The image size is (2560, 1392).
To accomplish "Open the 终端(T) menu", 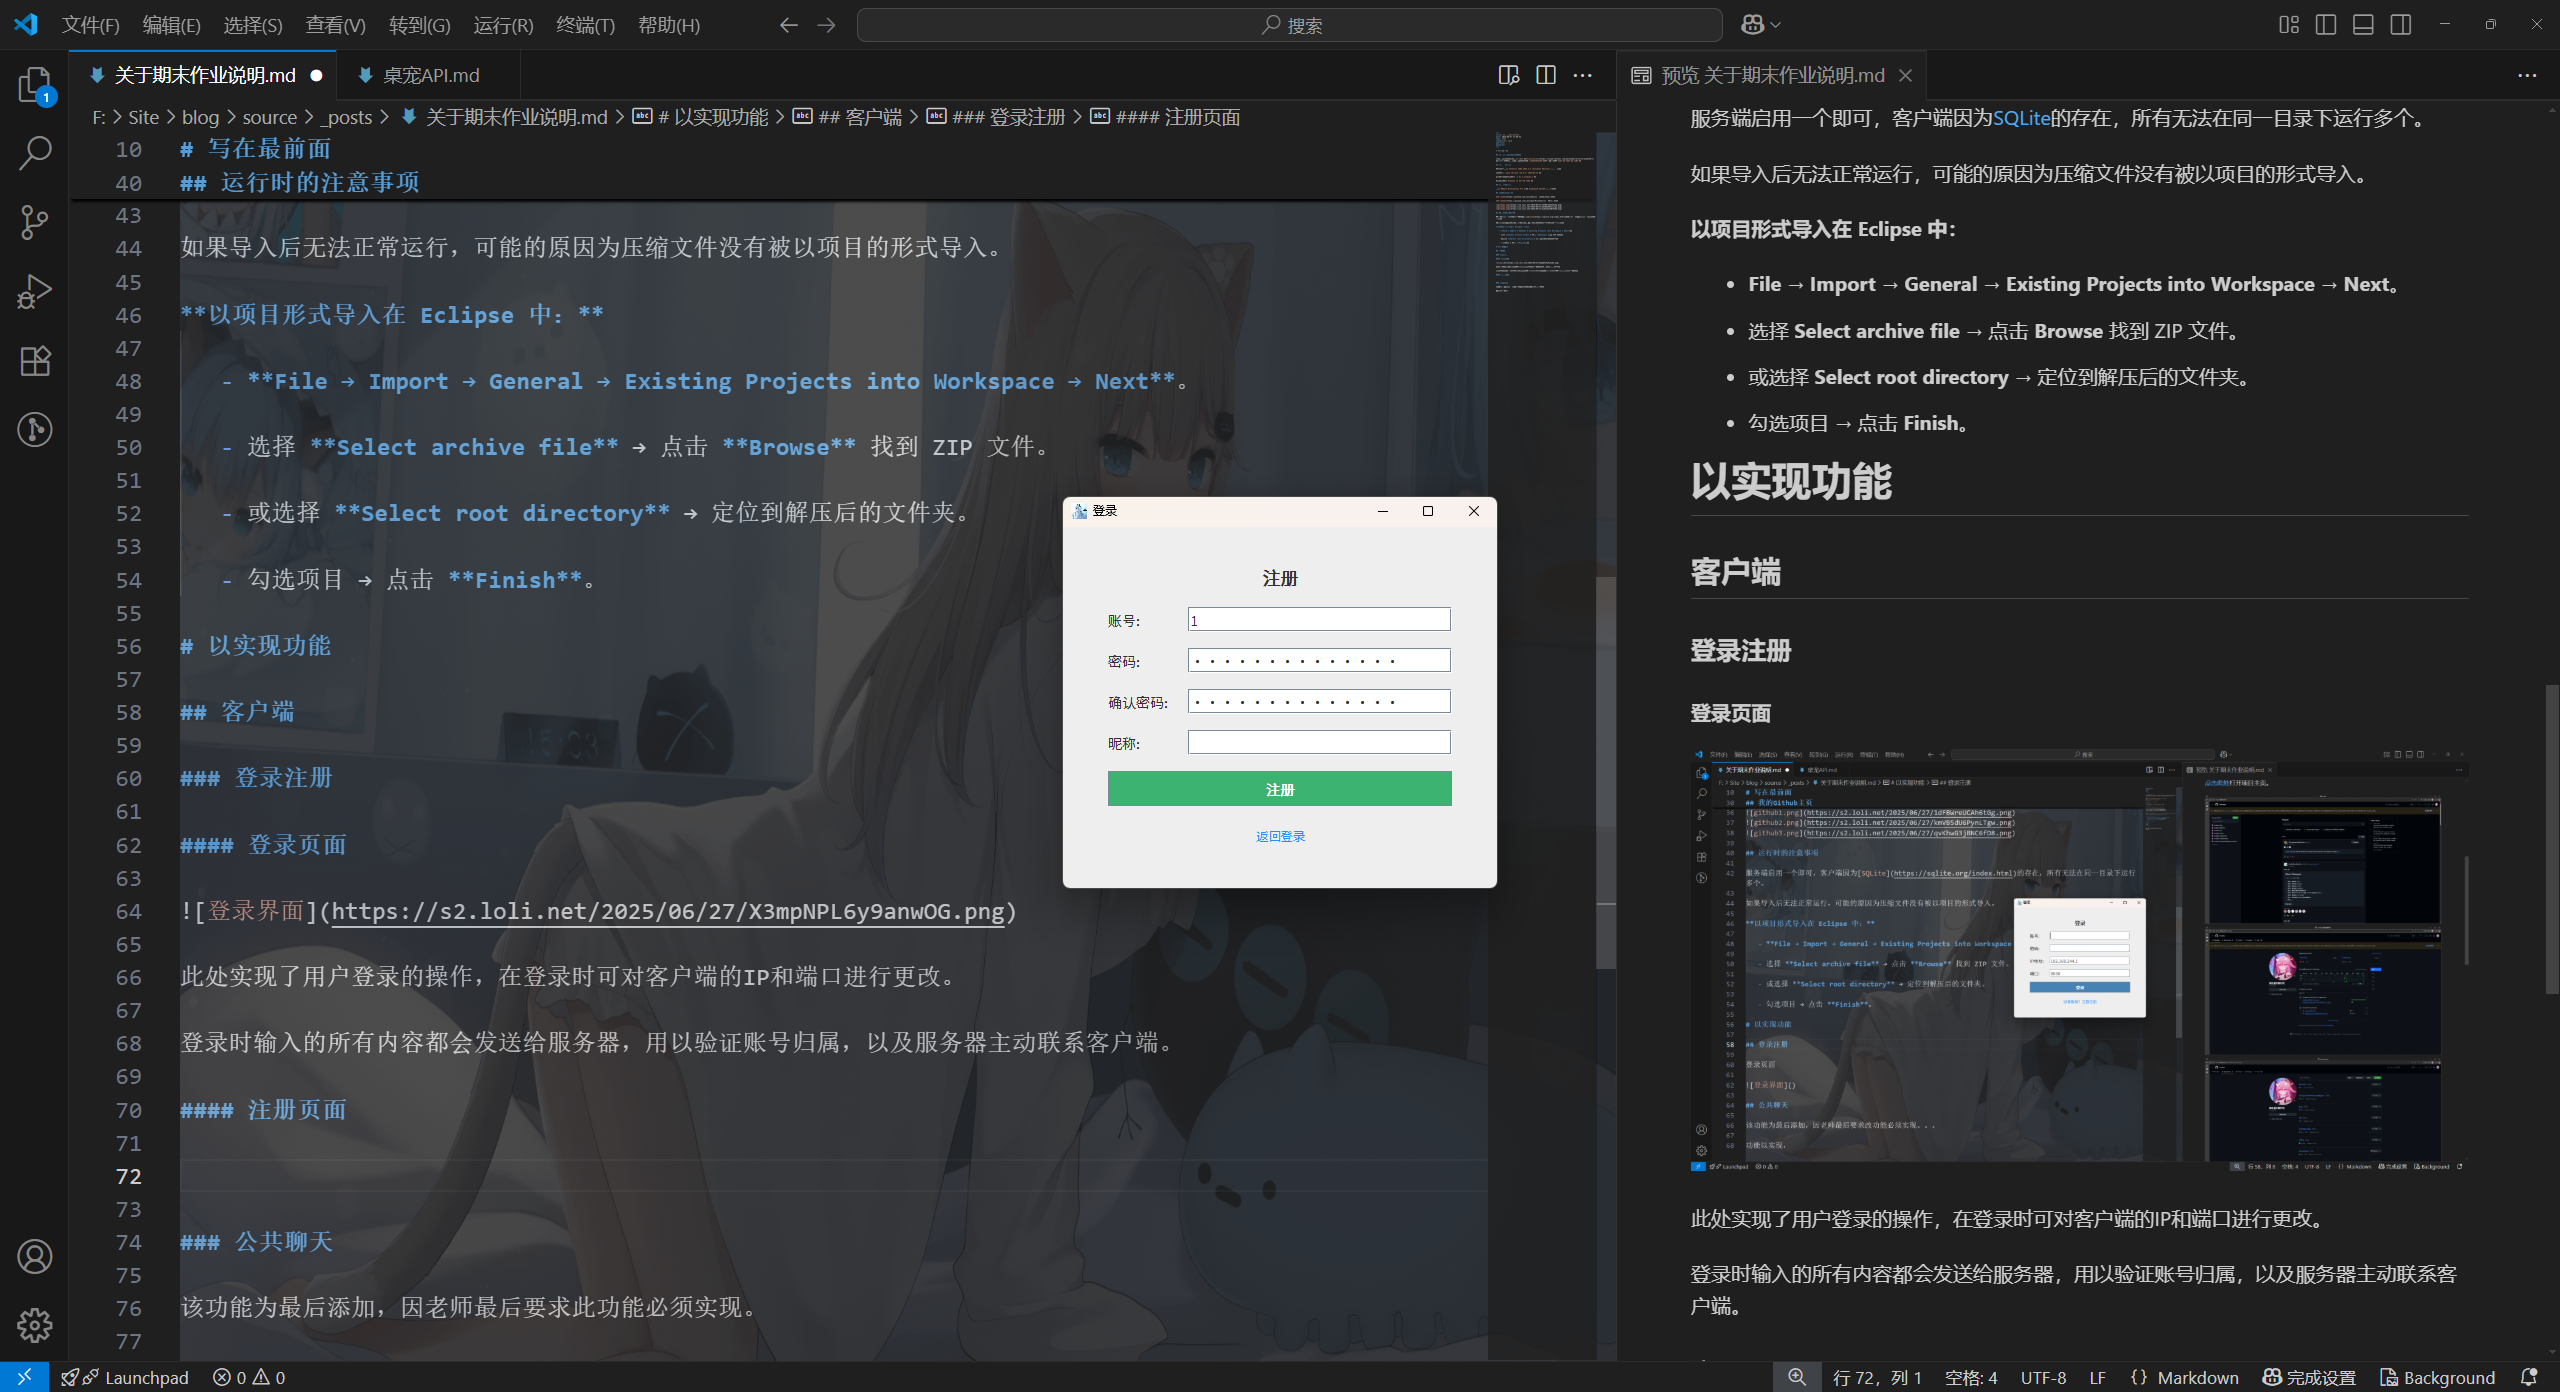I will click(586, 25).
